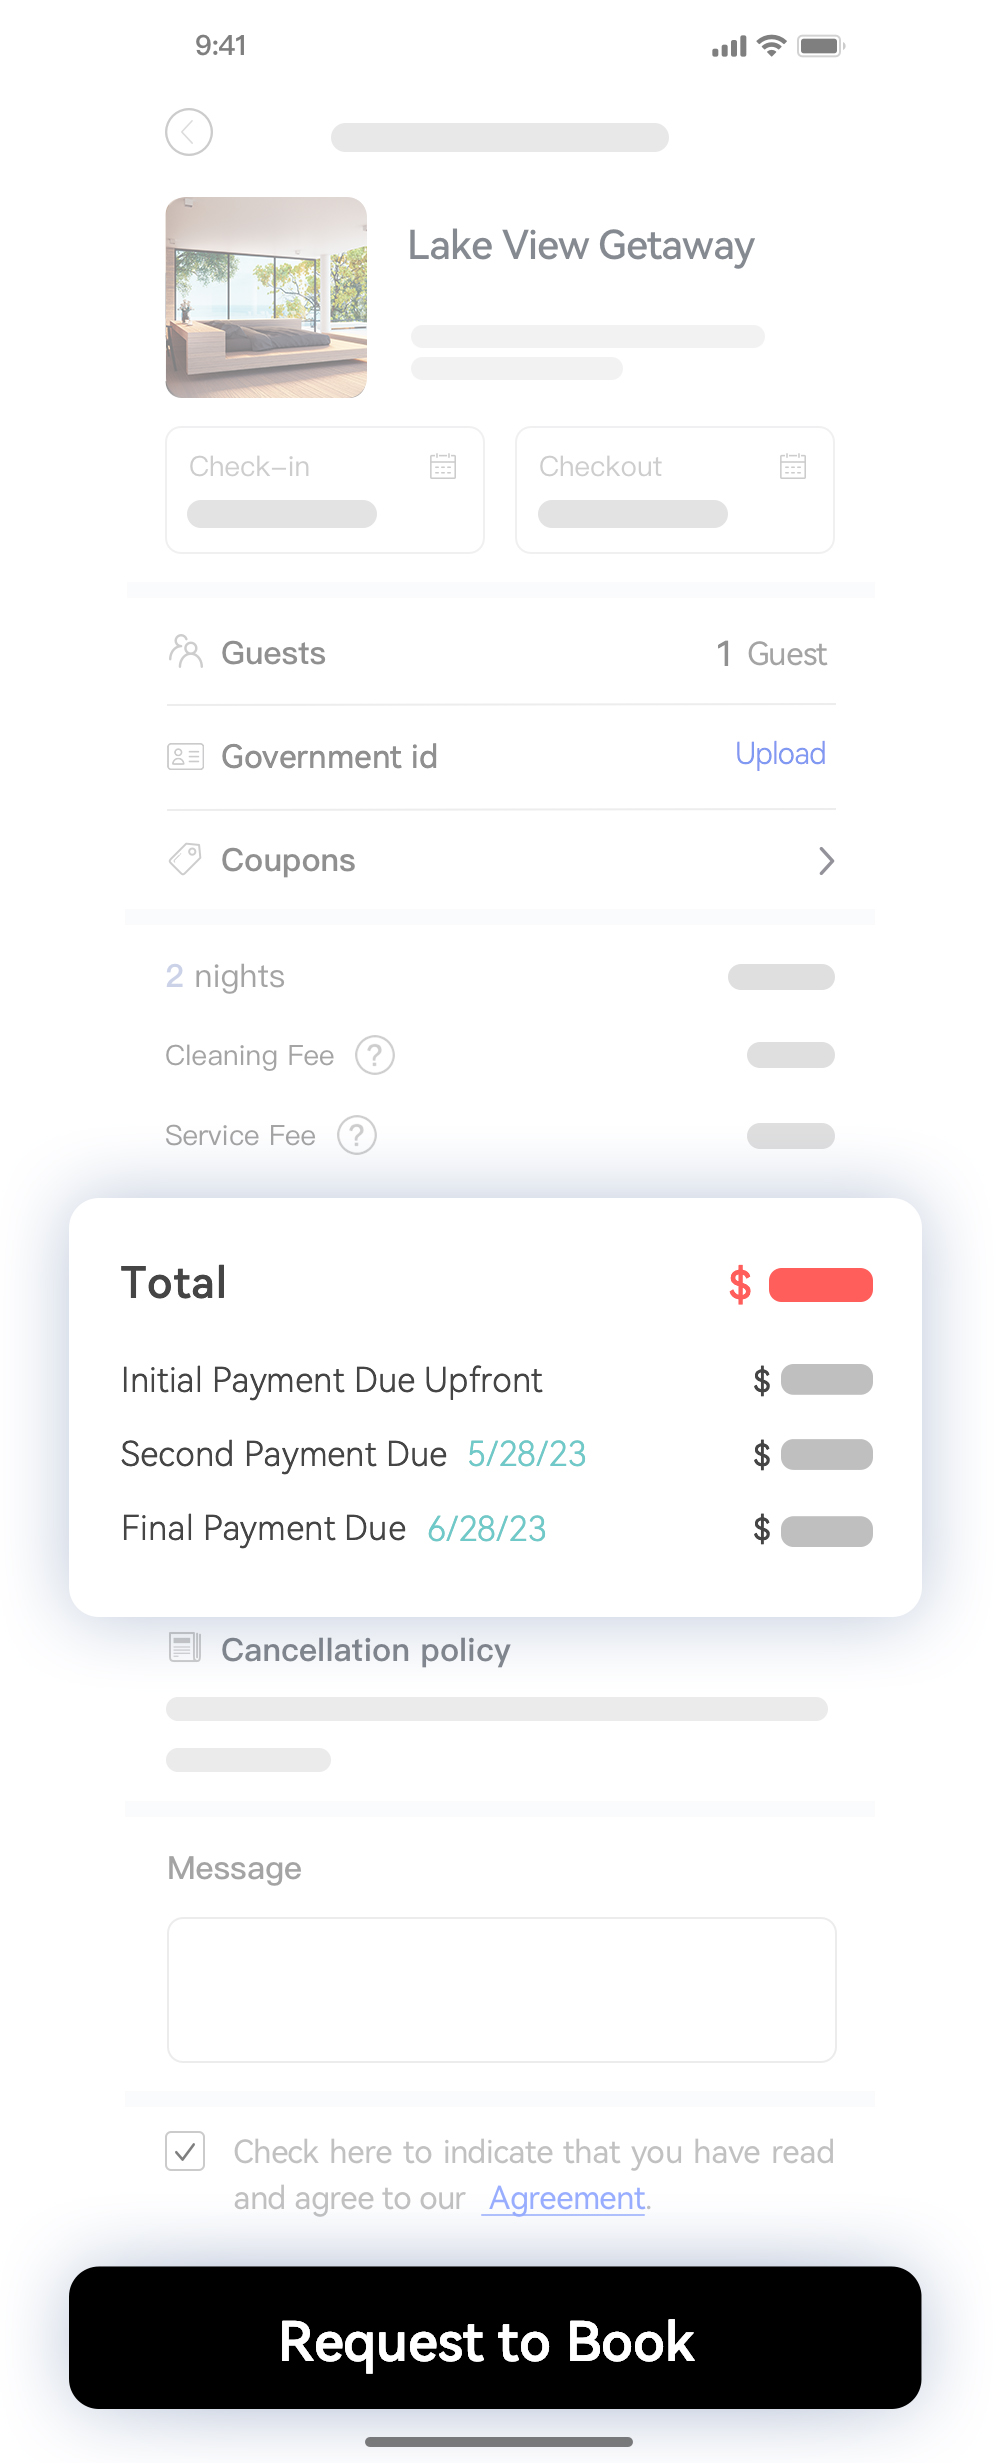Tap the Cancellation policy document icon

coord(186,1647)
